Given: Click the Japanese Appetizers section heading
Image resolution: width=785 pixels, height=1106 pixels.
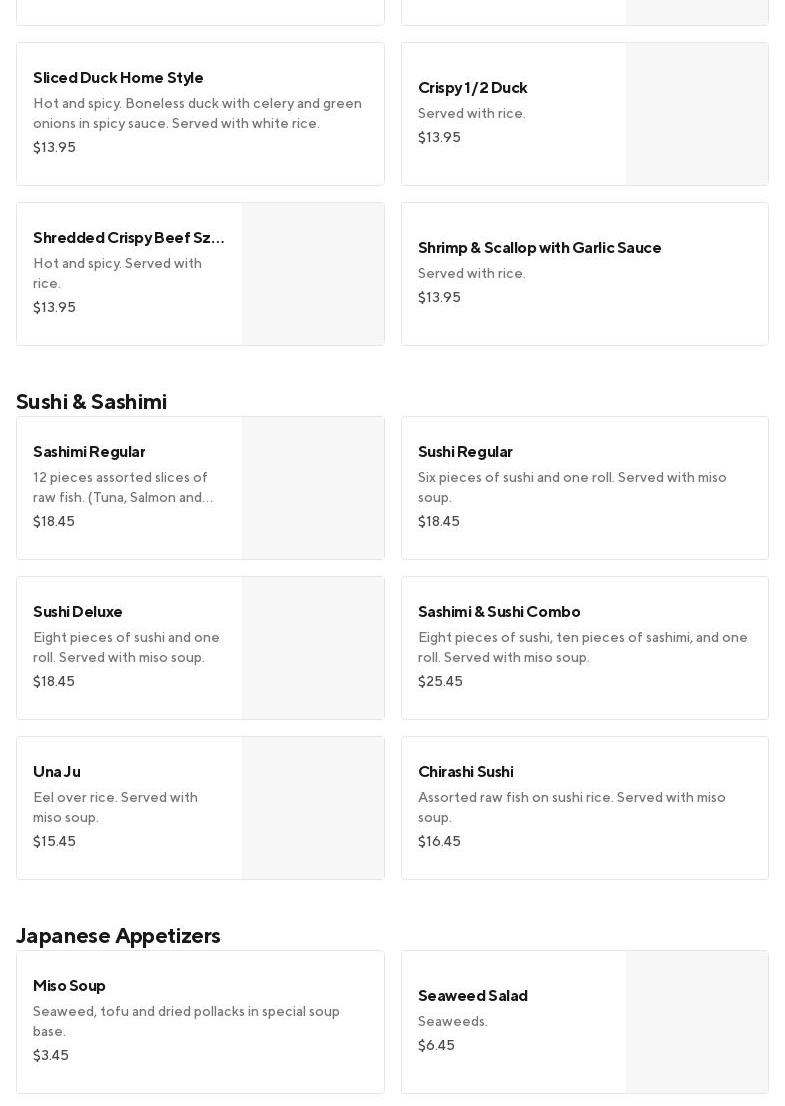Looking at the screenshot, I should click(x=118, y=936).
